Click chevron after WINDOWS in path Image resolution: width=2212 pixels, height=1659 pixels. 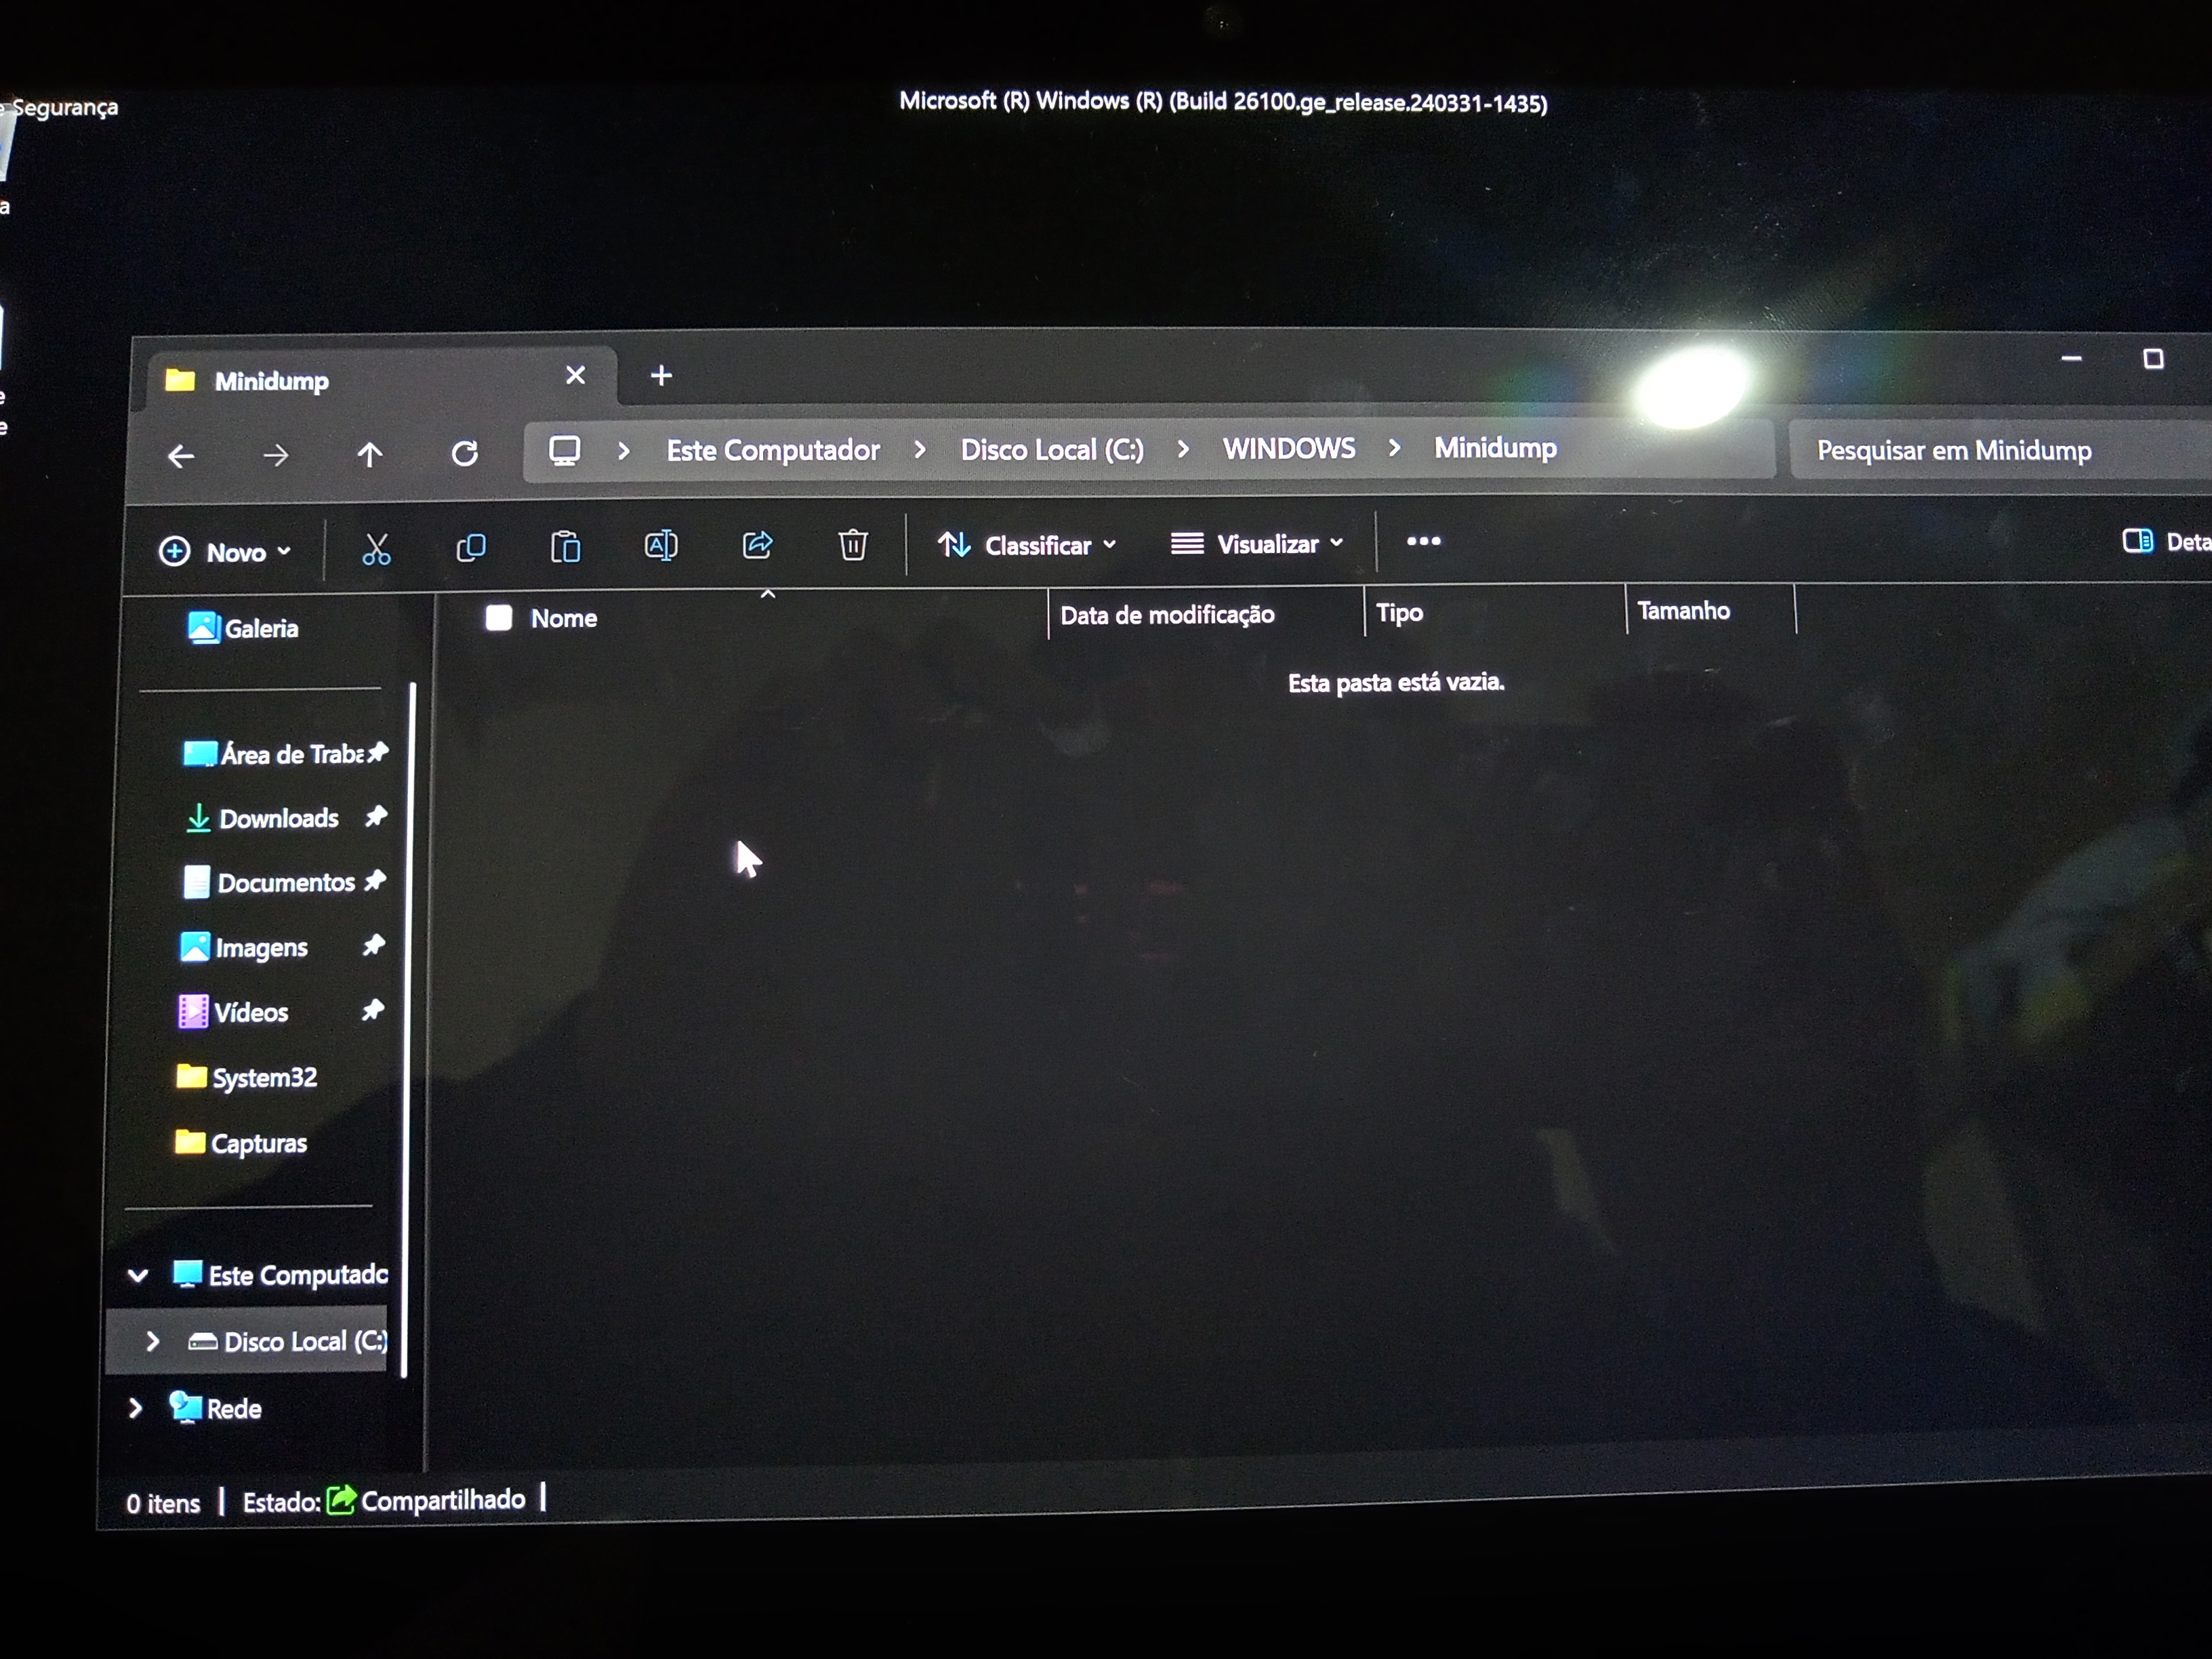point(1394,448)
